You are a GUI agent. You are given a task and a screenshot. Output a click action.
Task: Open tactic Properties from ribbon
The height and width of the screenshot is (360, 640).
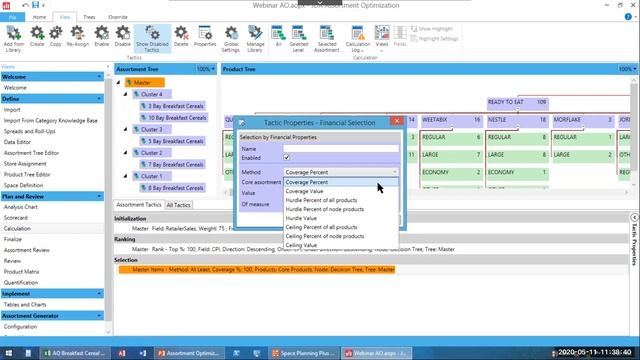tap(205, 37)
